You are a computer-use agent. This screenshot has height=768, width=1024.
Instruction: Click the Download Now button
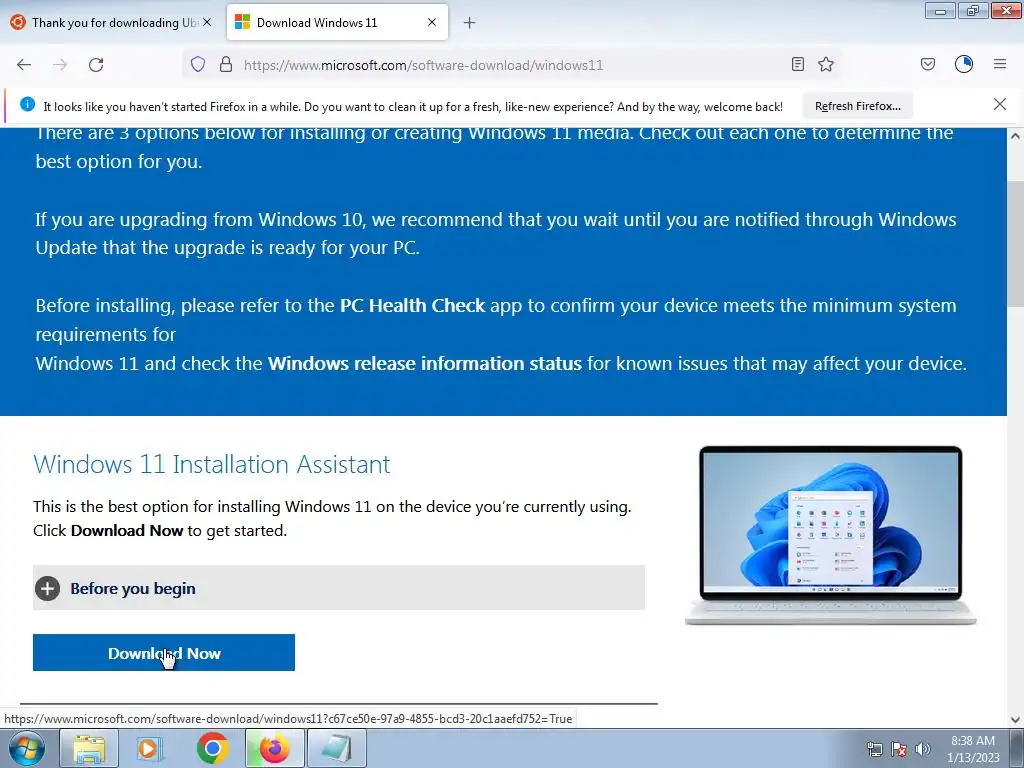coord(164,652)
